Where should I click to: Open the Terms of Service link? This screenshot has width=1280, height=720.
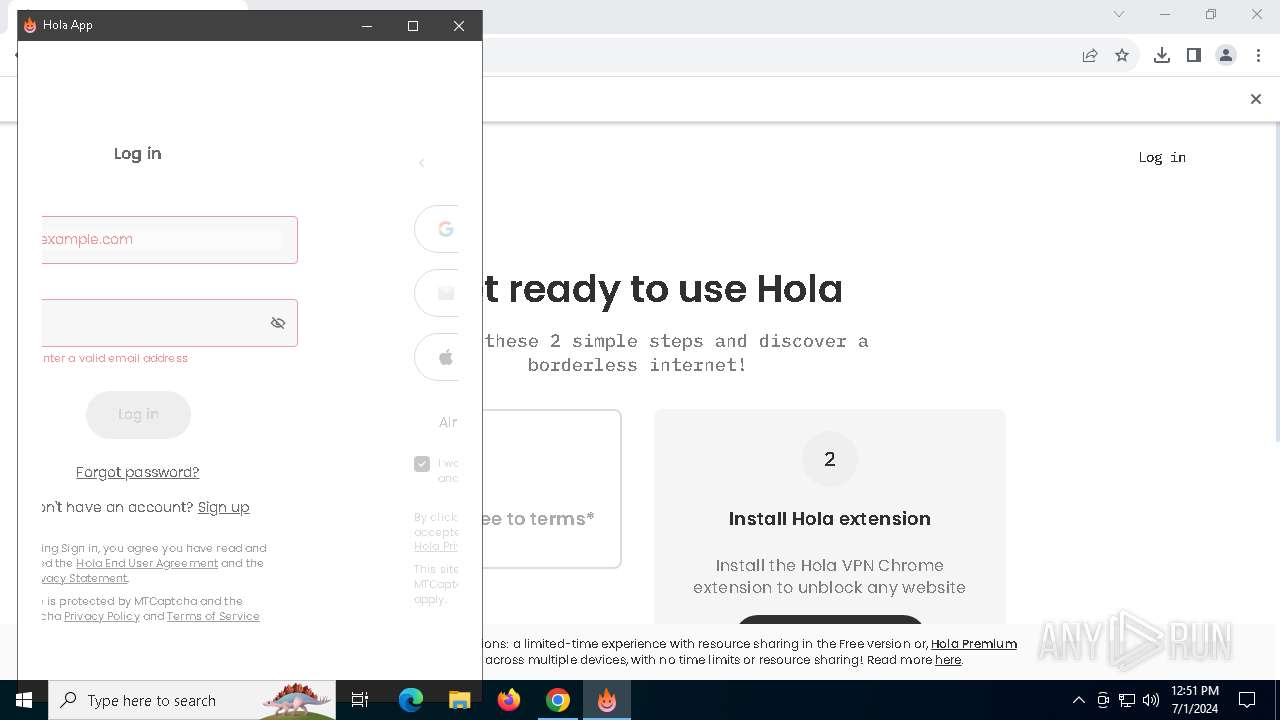click(213, 616)
